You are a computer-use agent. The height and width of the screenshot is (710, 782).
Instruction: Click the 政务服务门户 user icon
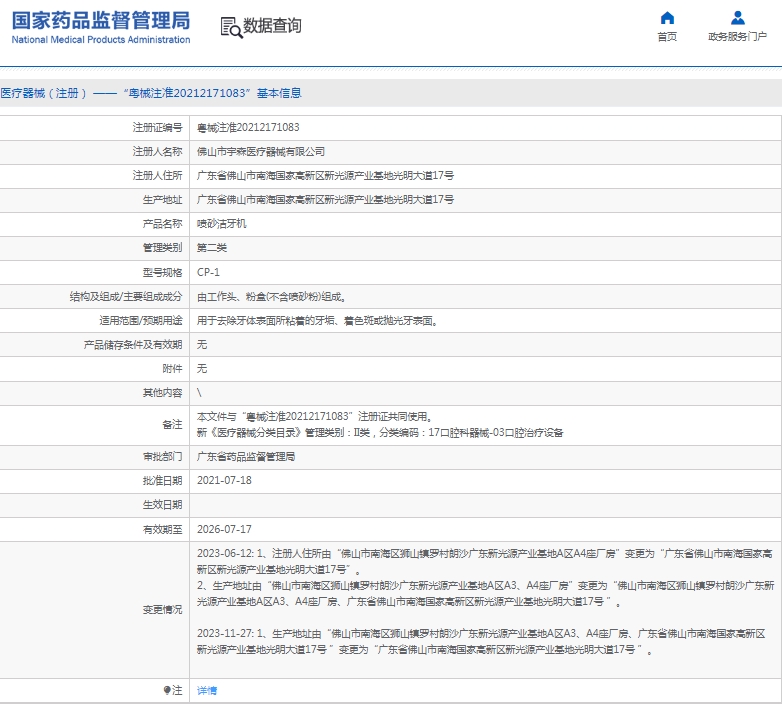737,18
